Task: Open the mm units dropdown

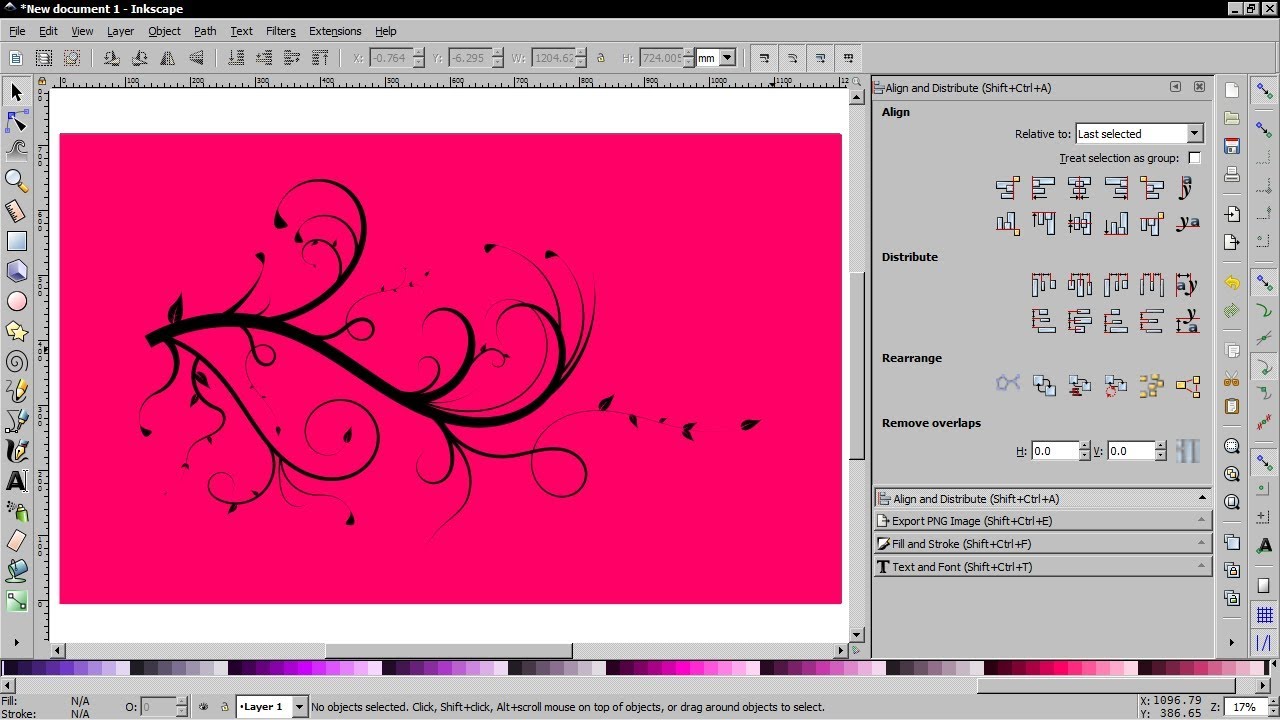Action: 727,59
